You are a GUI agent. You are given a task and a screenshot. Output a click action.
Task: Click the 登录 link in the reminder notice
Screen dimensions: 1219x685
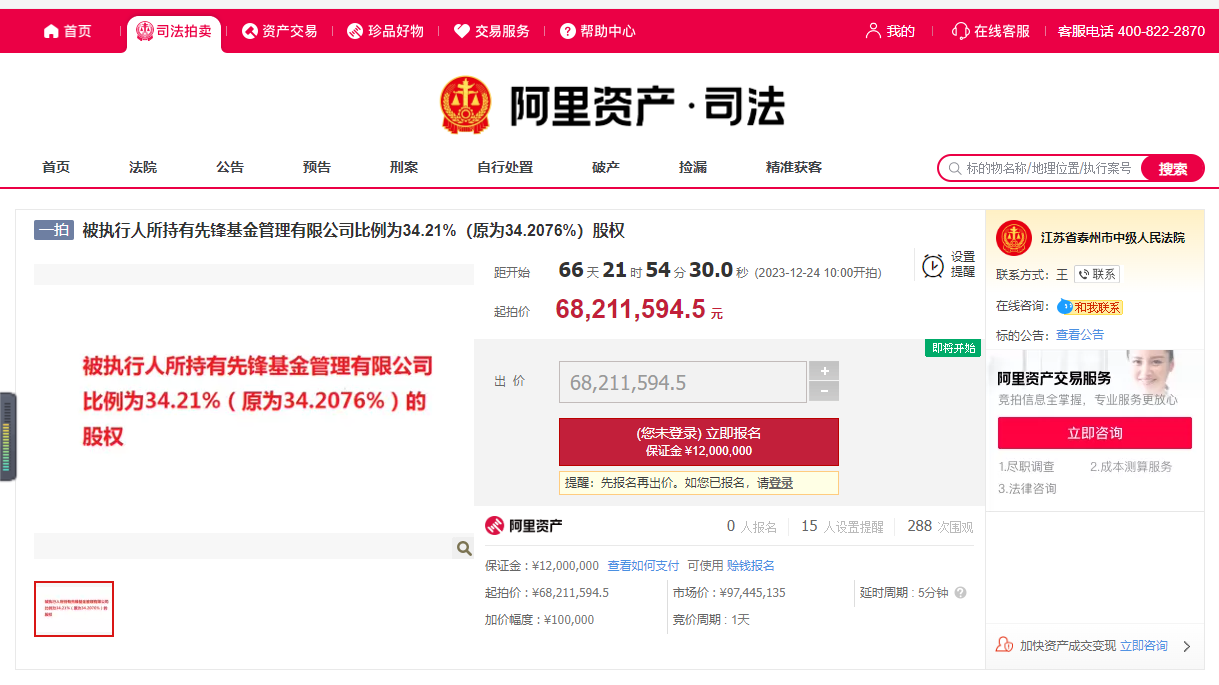(781, 483)
